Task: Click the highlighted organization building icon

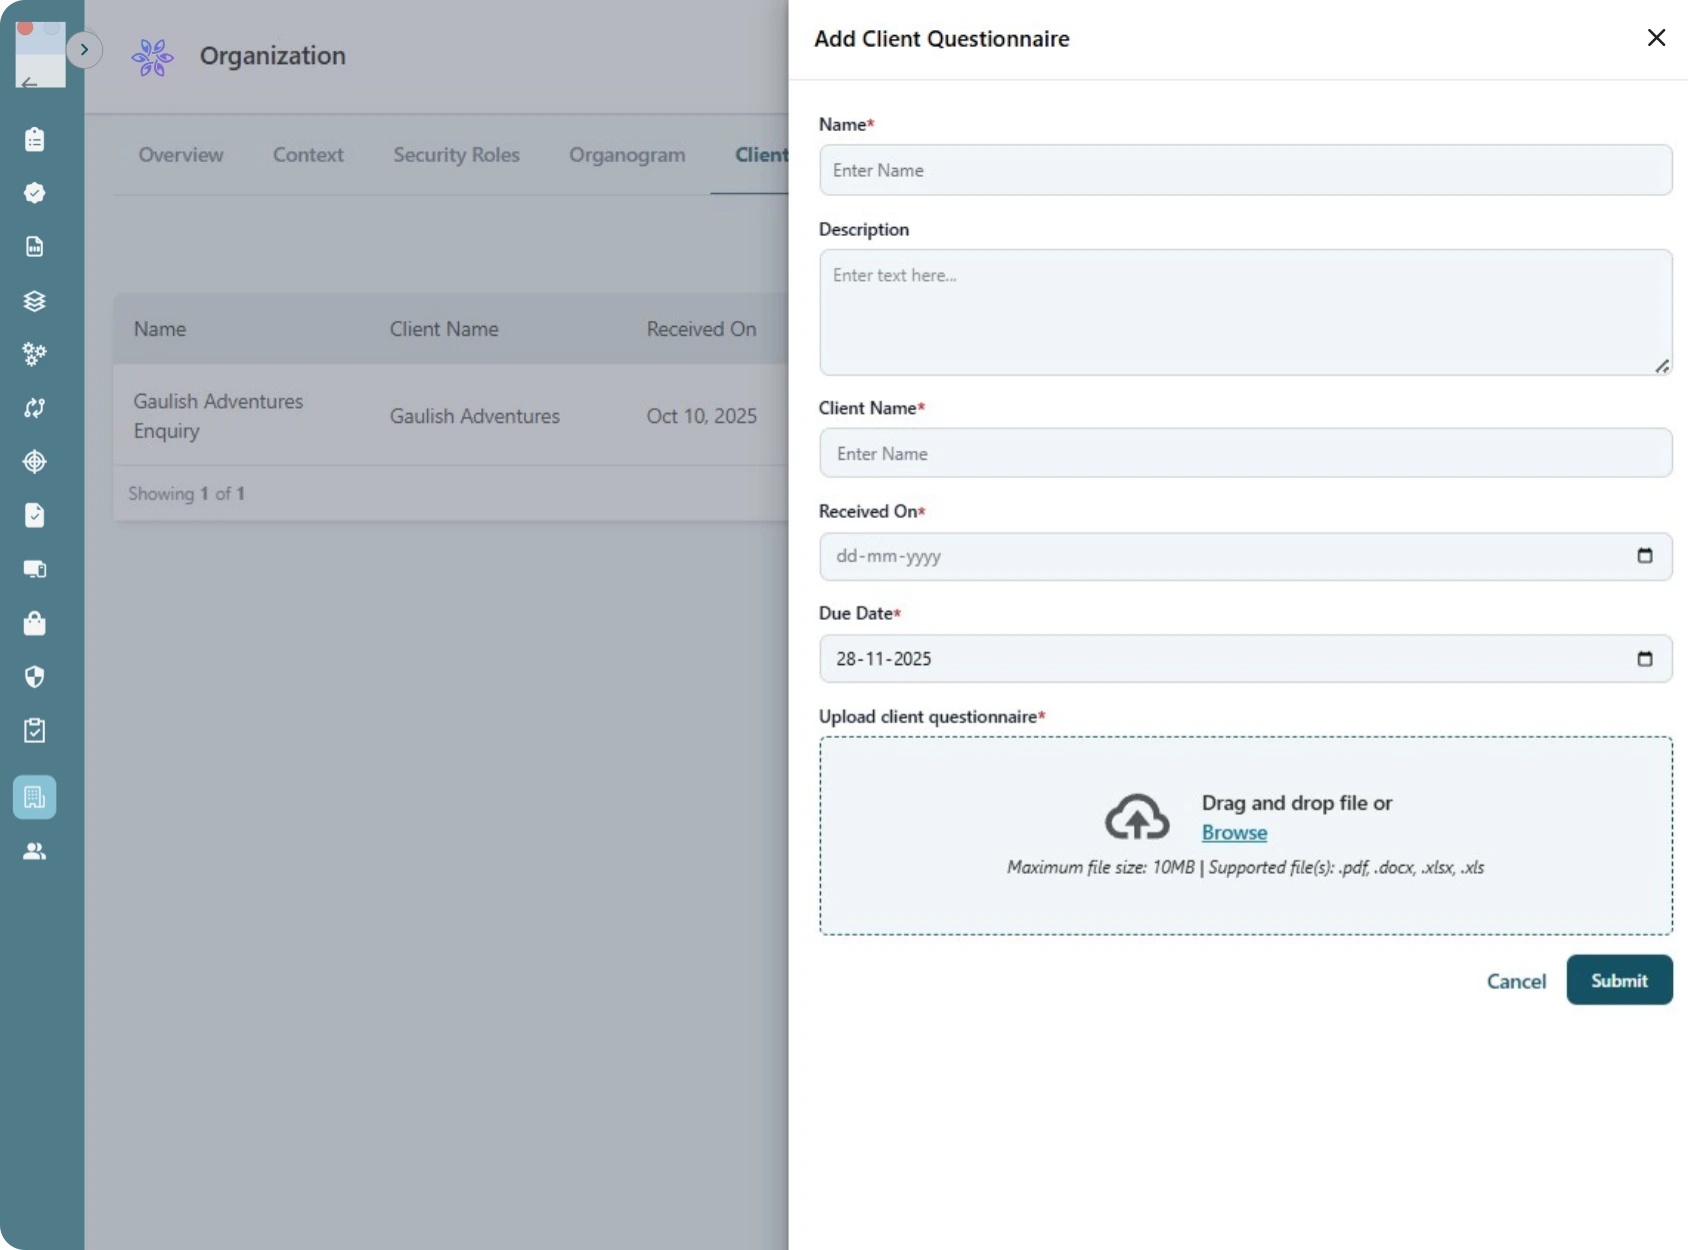Action: pyautogui.click(x=34, y=797)
